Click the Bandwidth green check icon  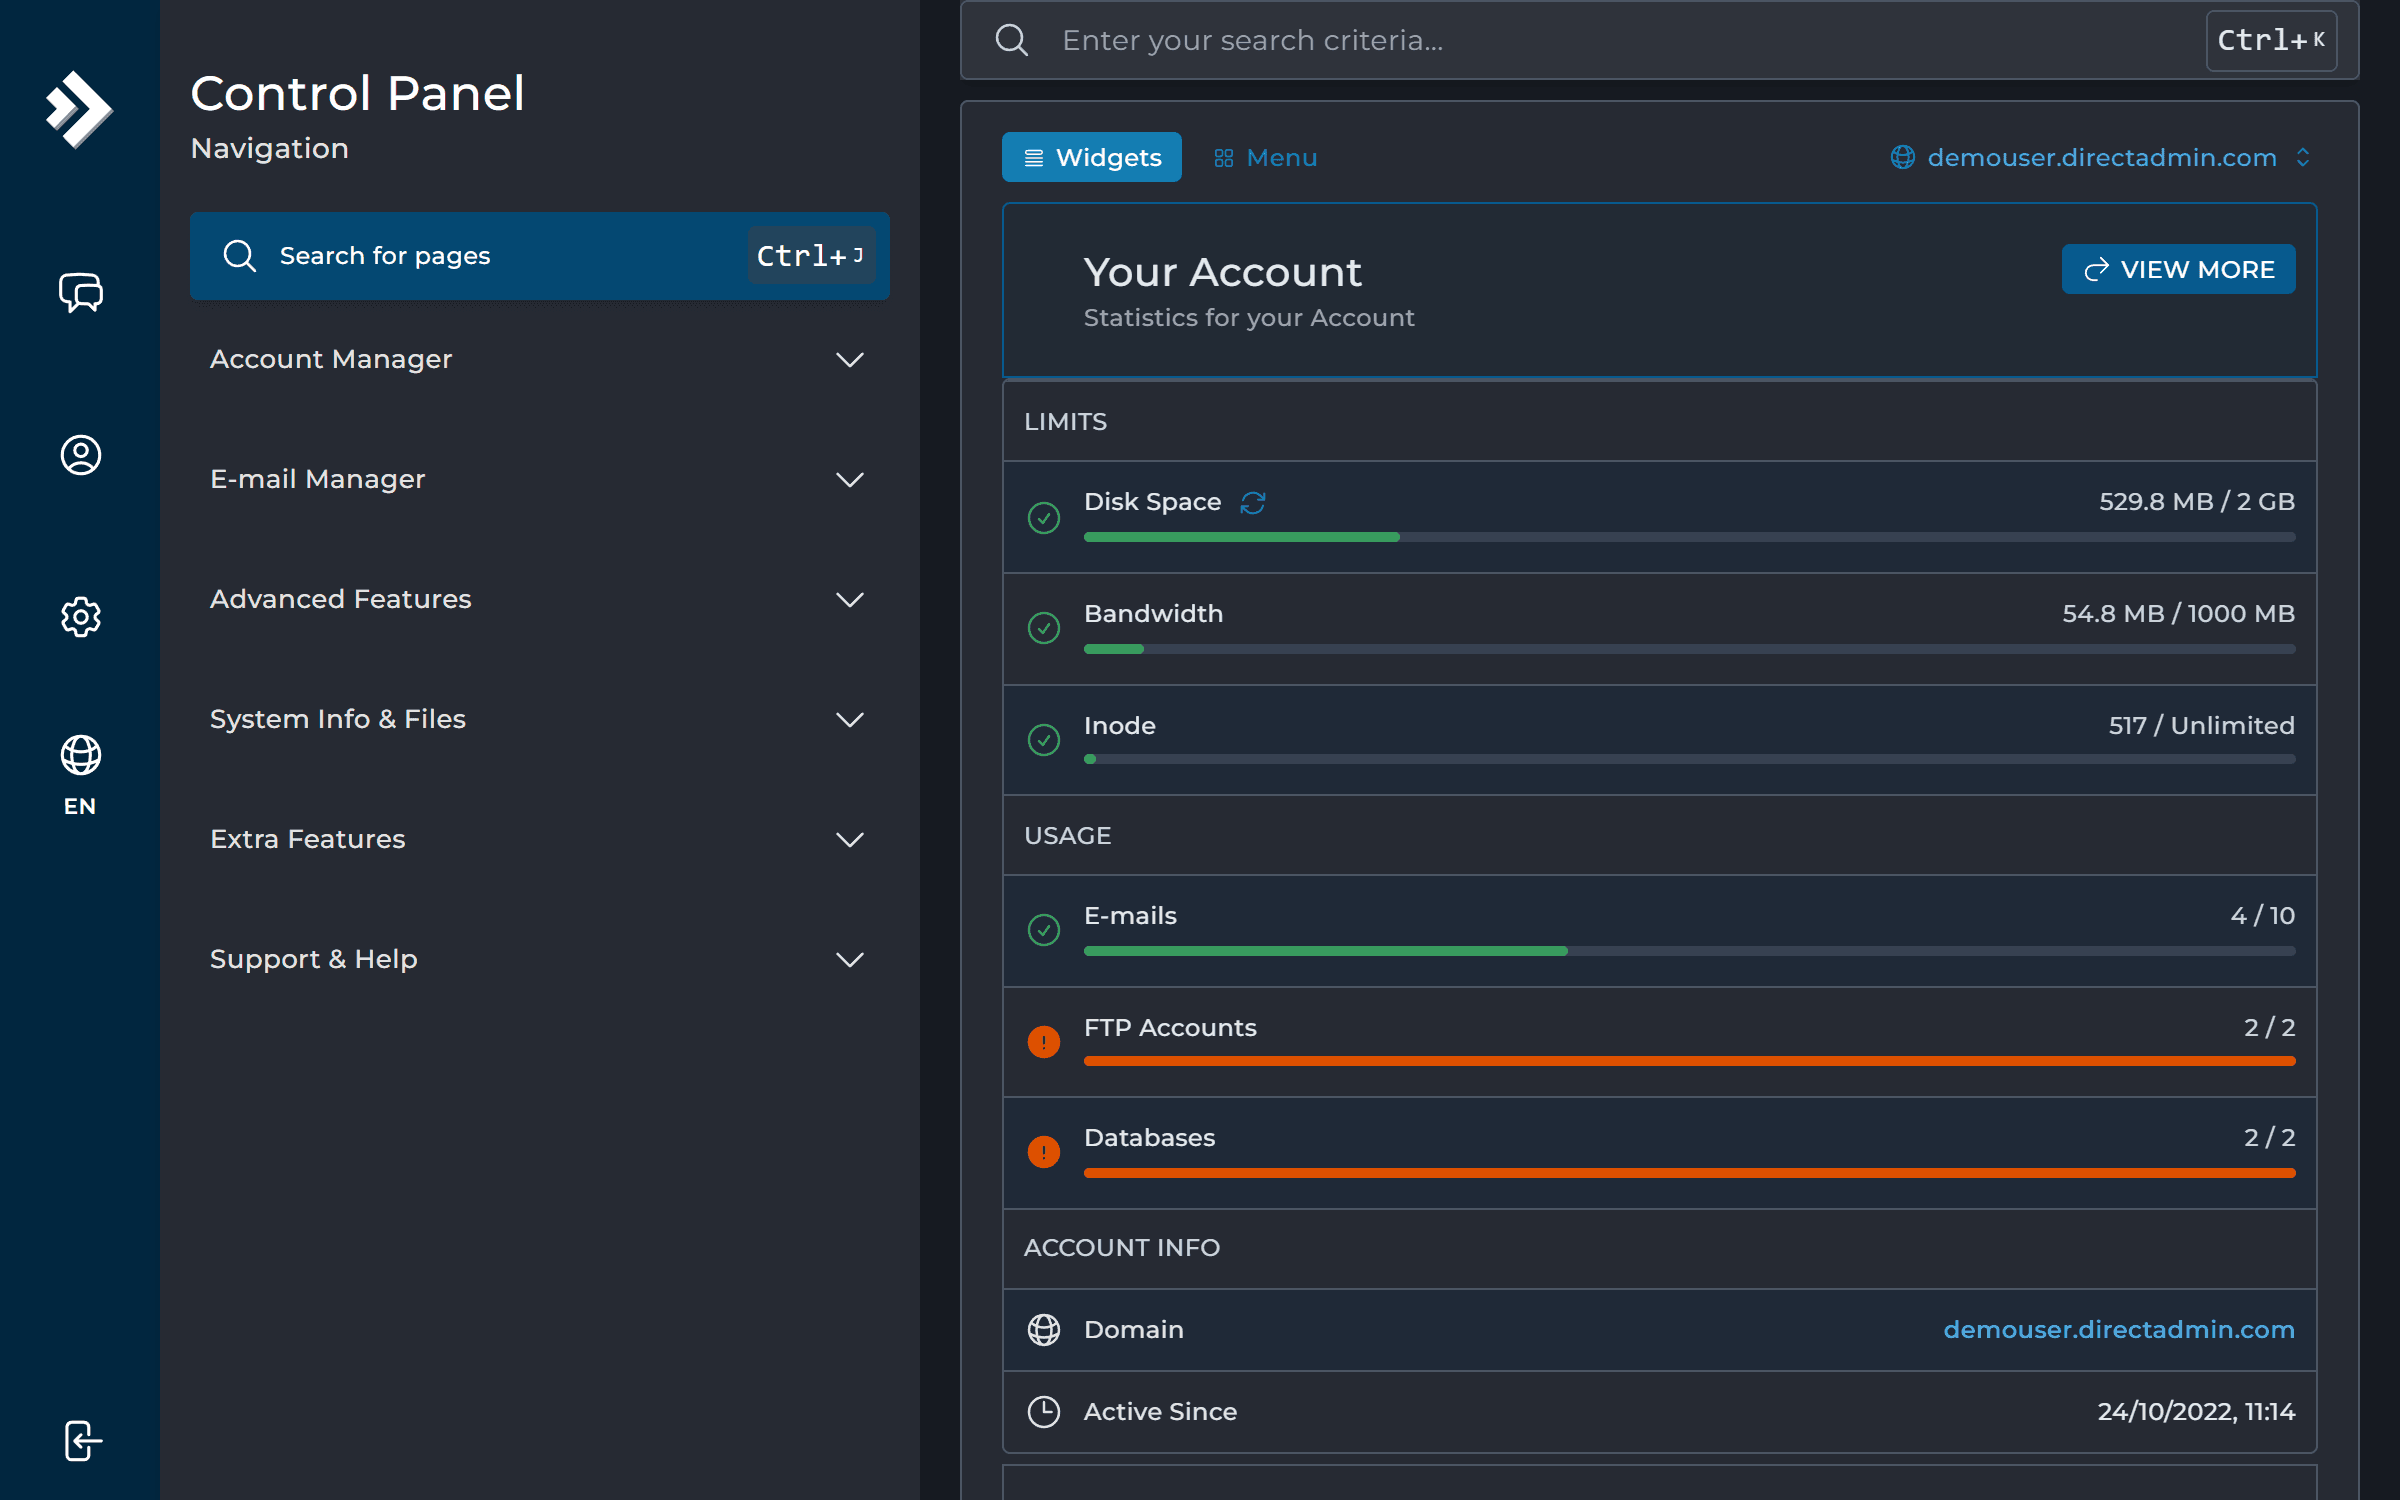(1044, 628)
